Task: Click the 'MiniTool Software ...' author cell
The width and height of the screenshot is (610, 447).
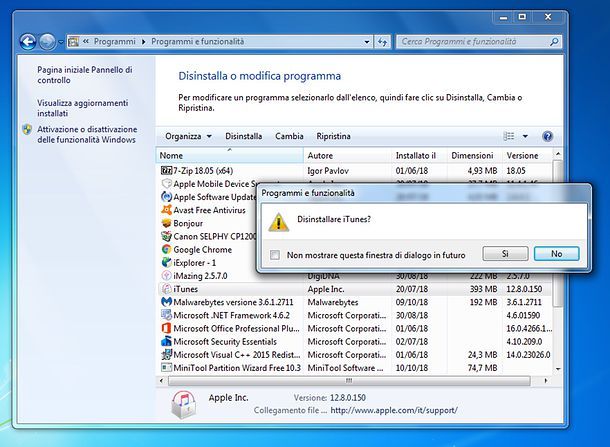Action: tap(345, 368)
